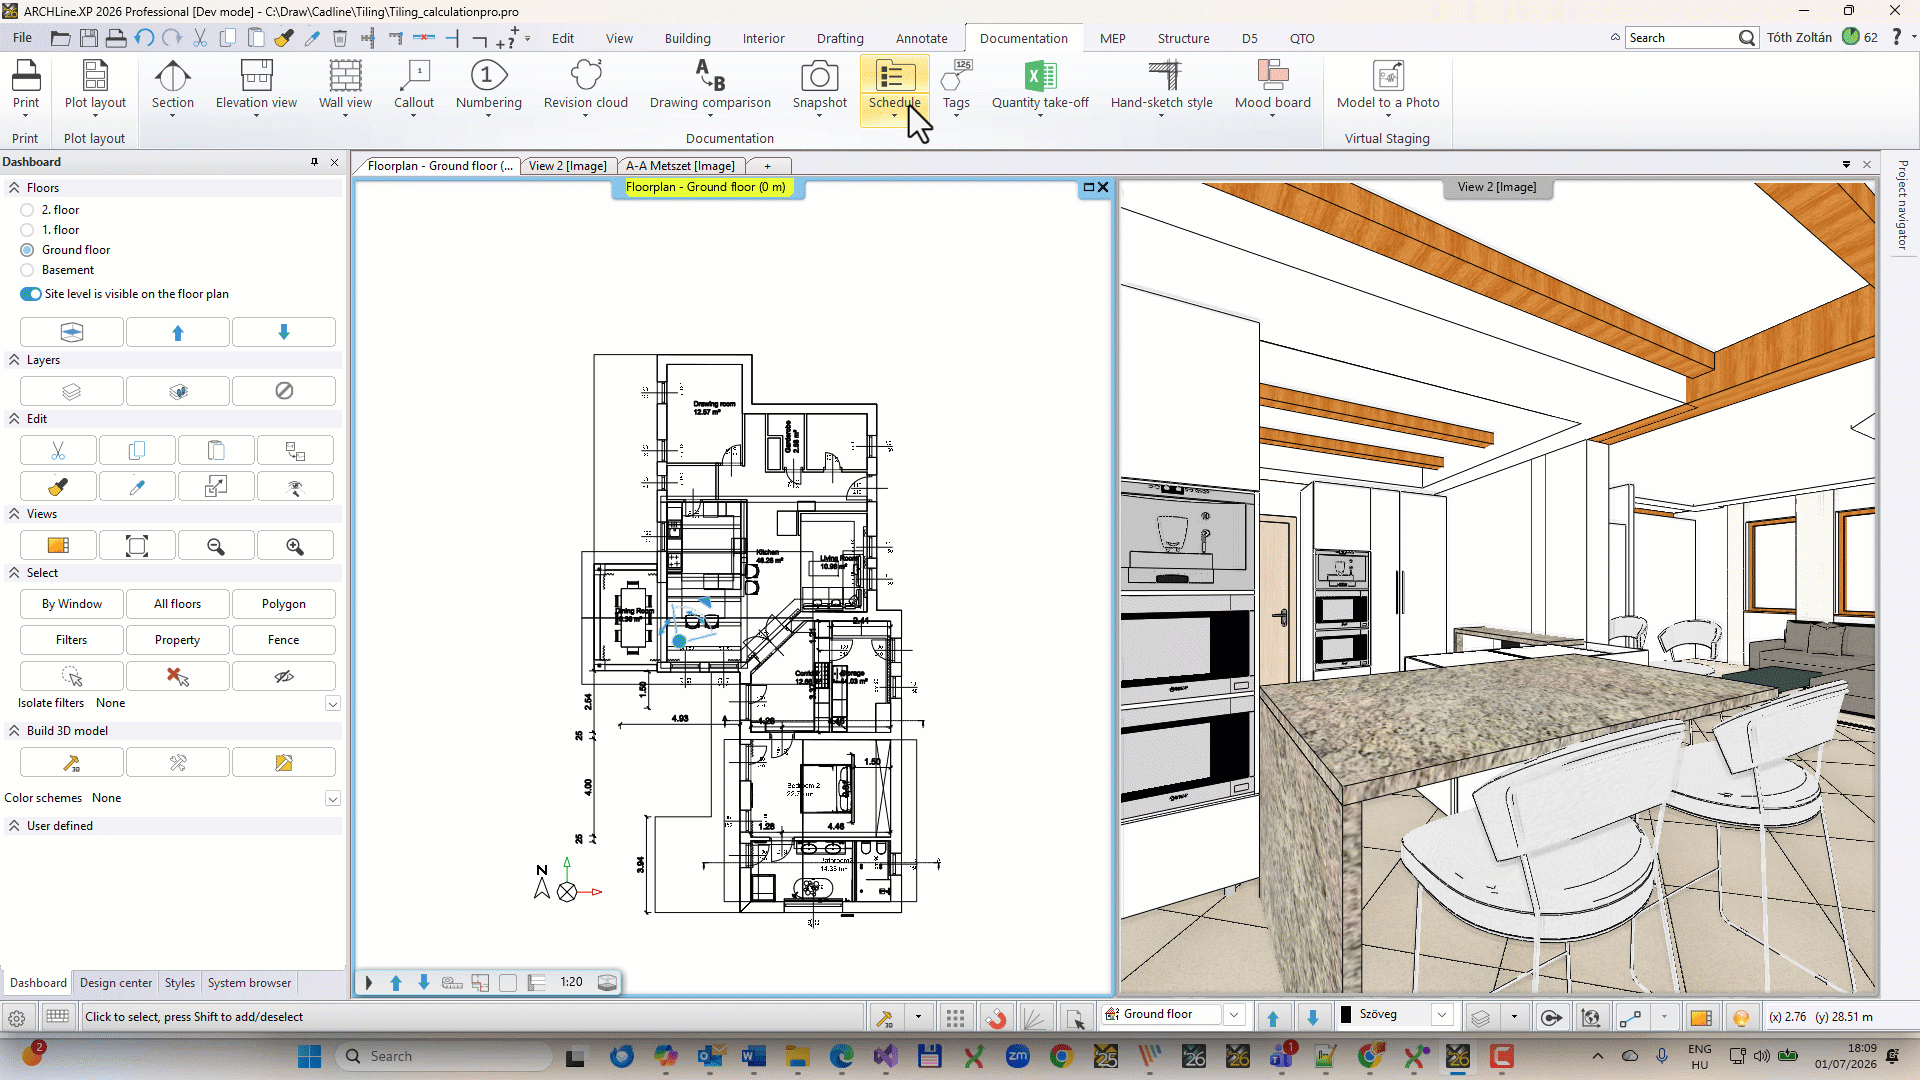Open the Structure ribbon tab

coord(1183,39)
